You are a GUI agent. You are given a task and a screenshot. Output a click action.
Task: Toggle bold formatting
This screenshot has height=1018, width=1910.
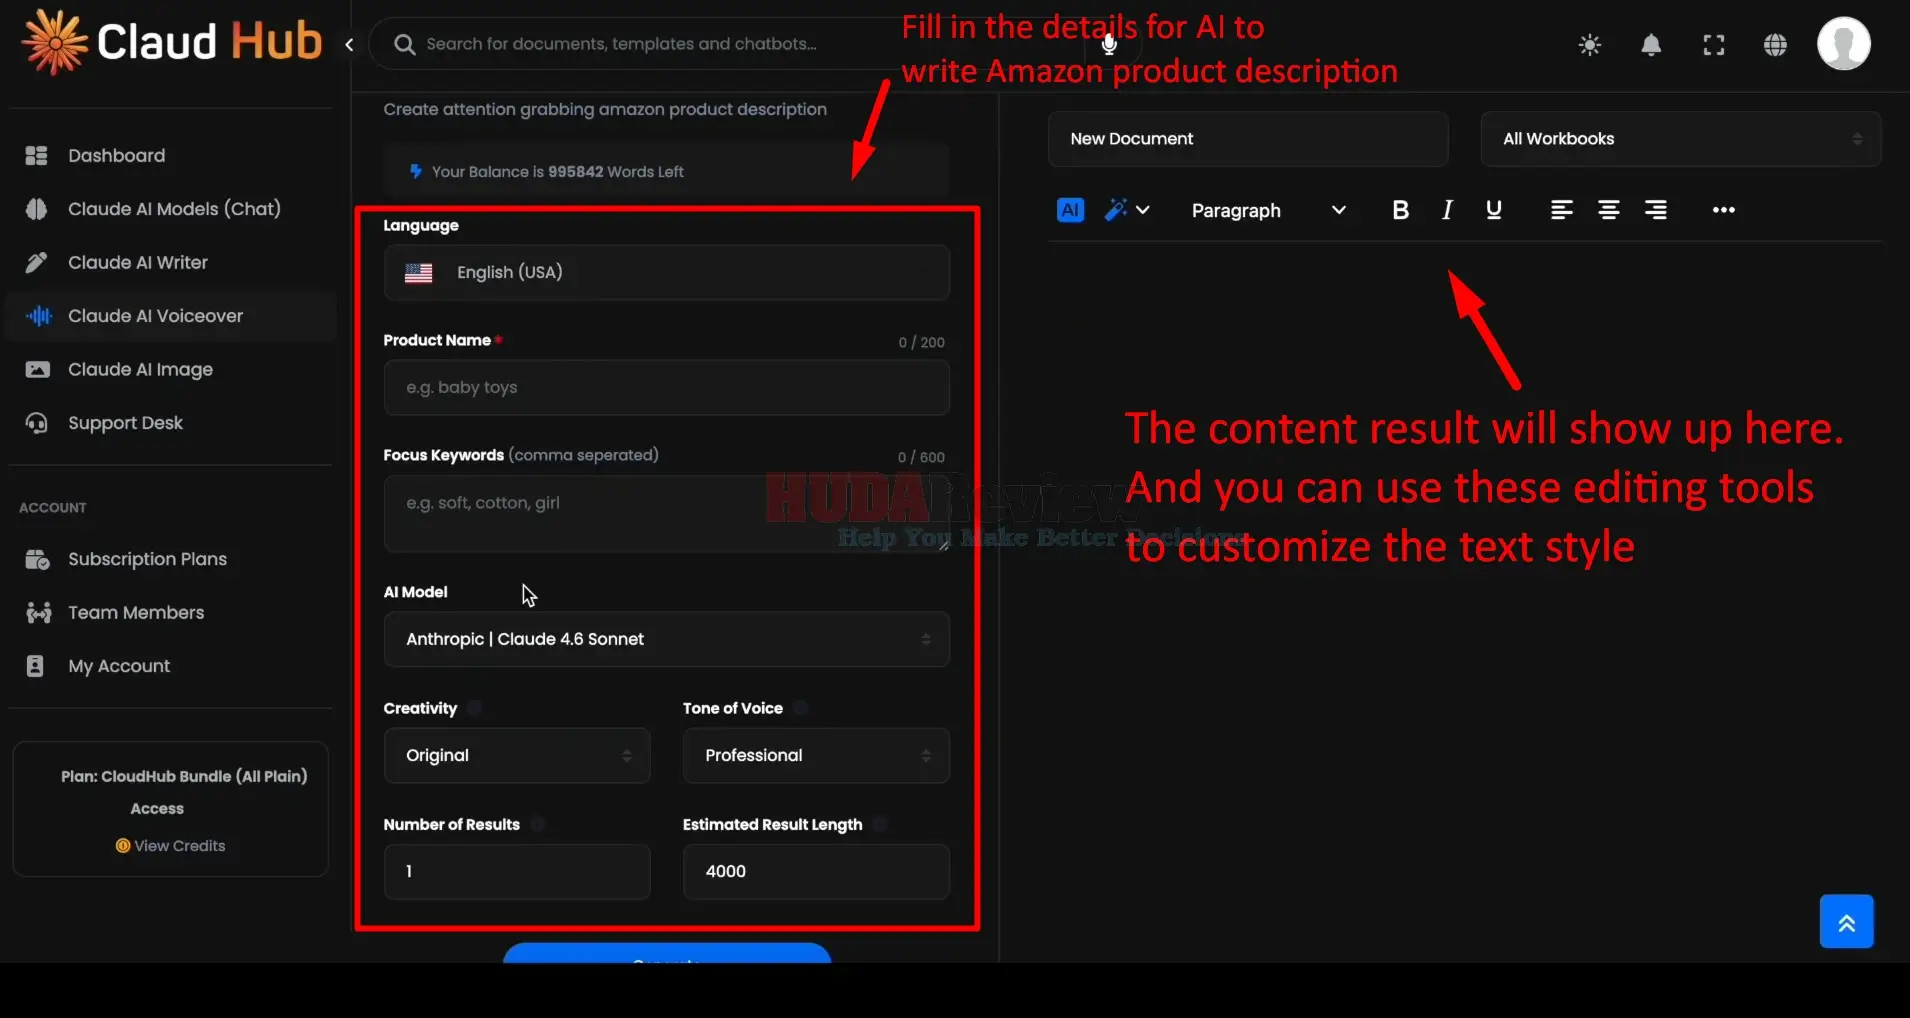point(1400,210)
